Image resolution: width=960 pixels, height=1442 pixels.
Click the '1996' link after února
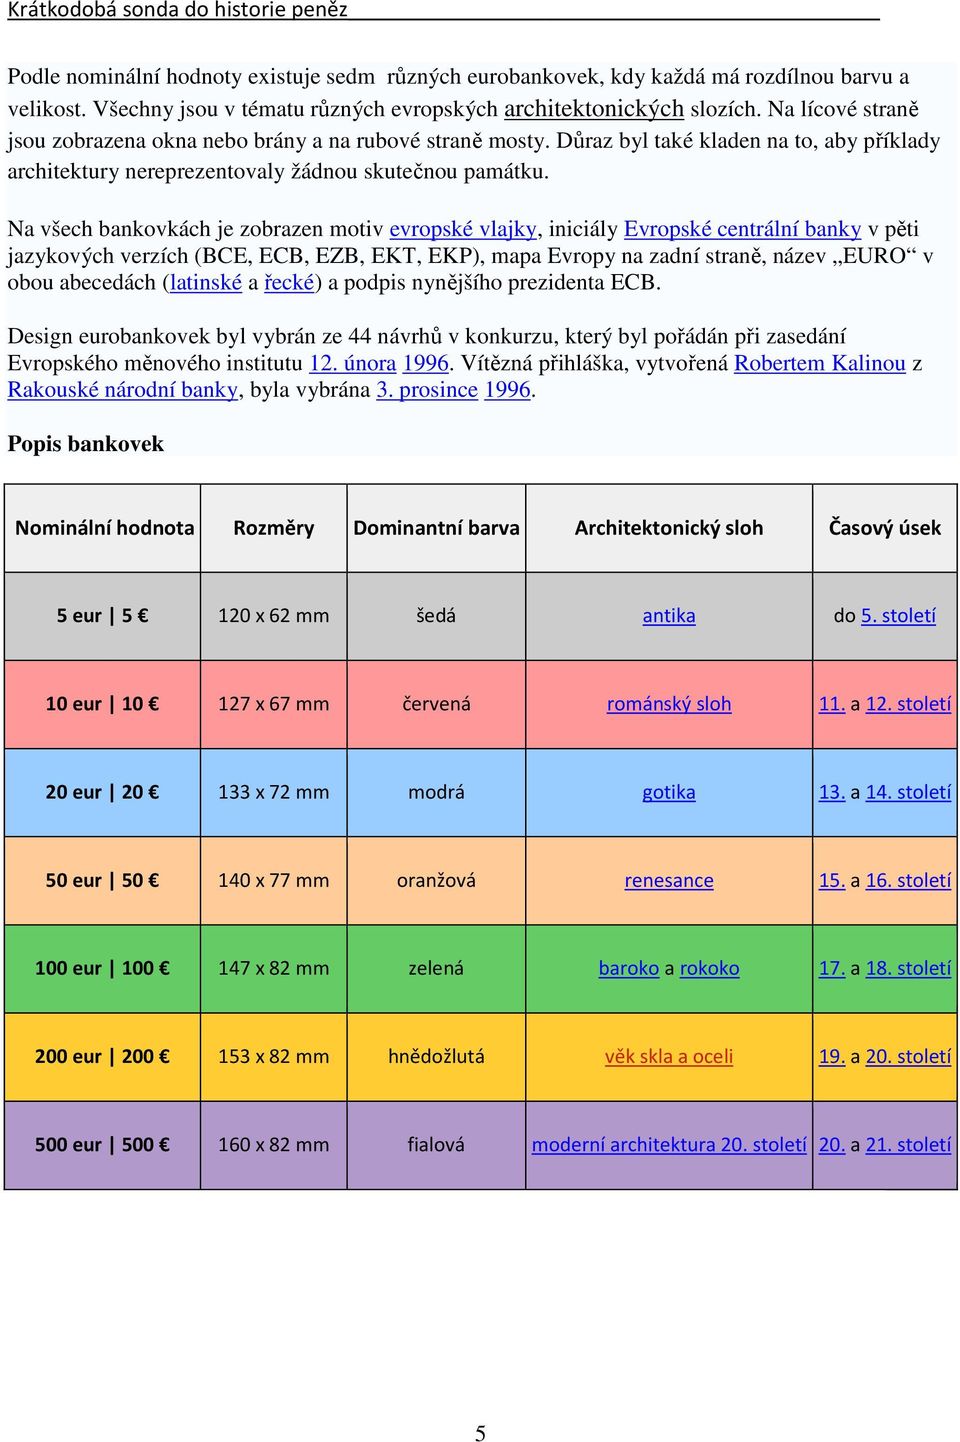425,363
